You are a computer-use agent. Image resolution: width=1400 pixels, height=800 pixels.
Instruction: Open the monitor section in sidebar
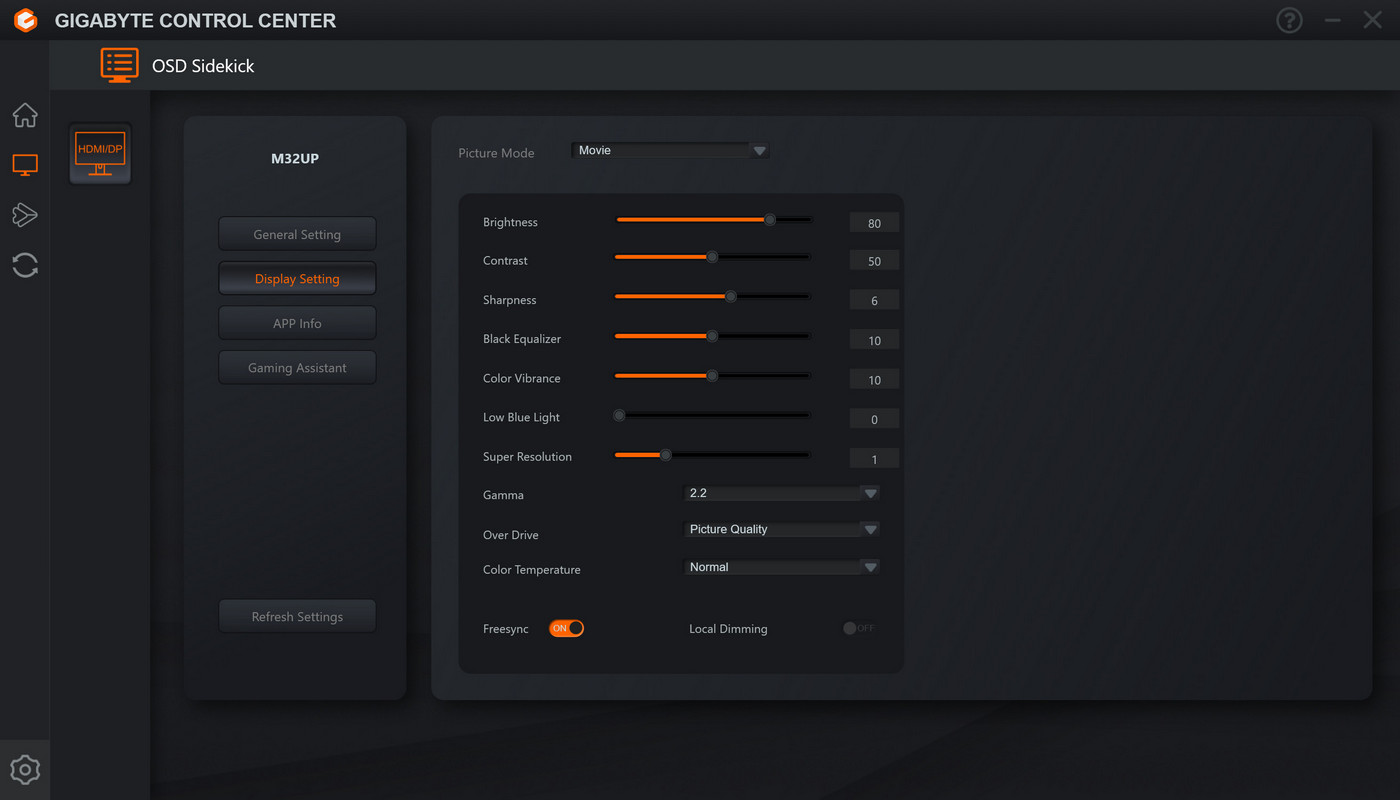pyautogui.click(x=25, y=165)
